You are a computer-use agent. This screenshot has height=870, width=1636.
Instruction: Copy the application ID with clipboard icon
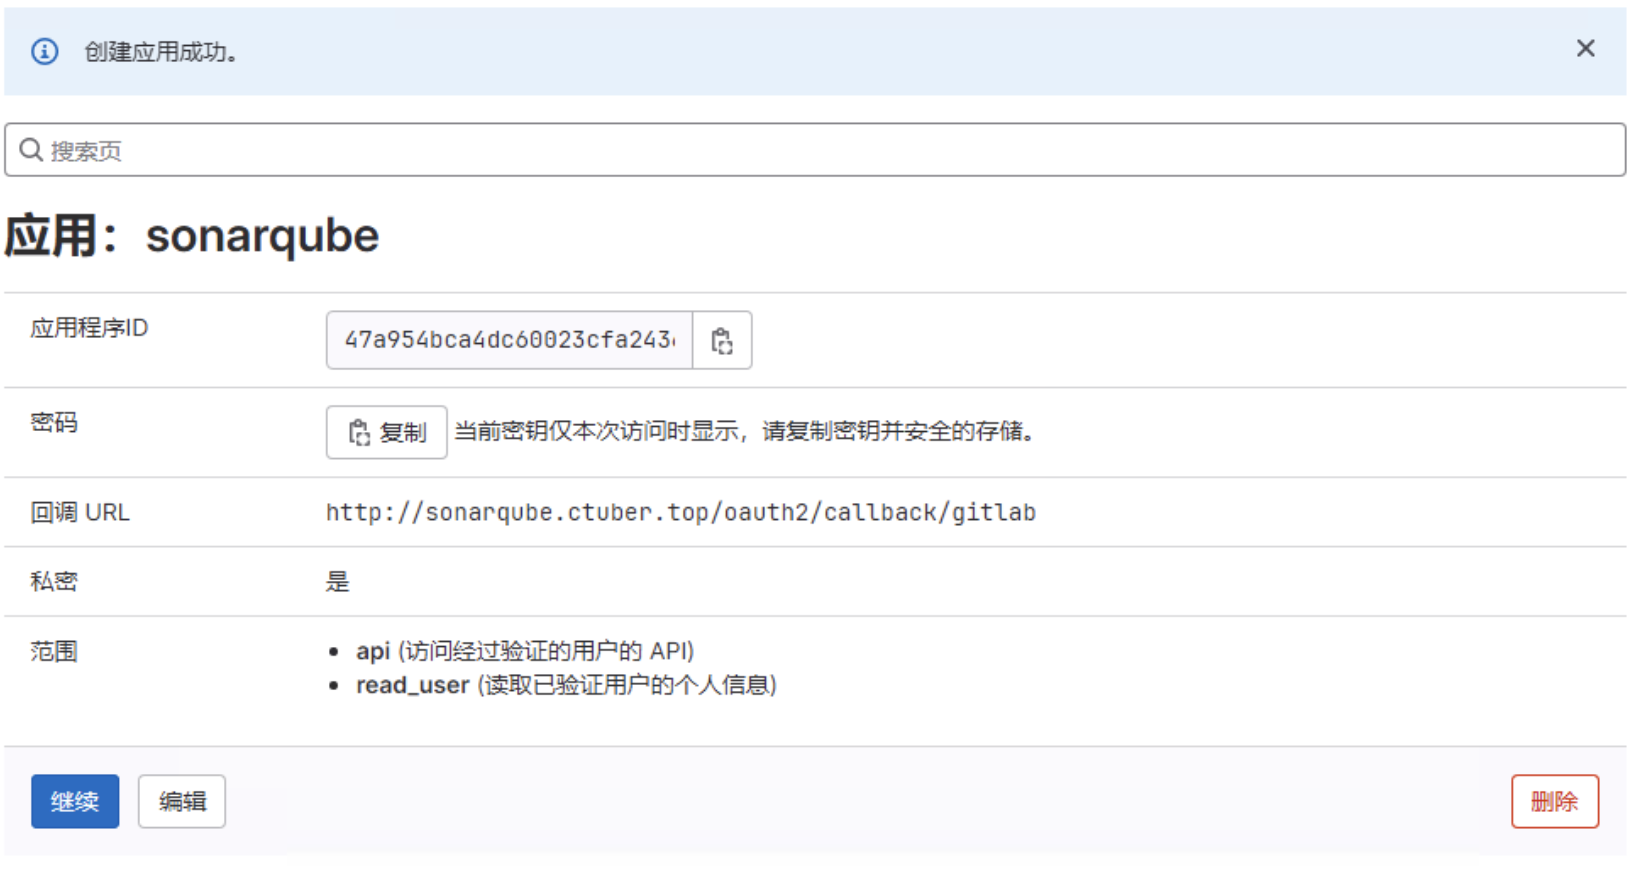[722, 341]
